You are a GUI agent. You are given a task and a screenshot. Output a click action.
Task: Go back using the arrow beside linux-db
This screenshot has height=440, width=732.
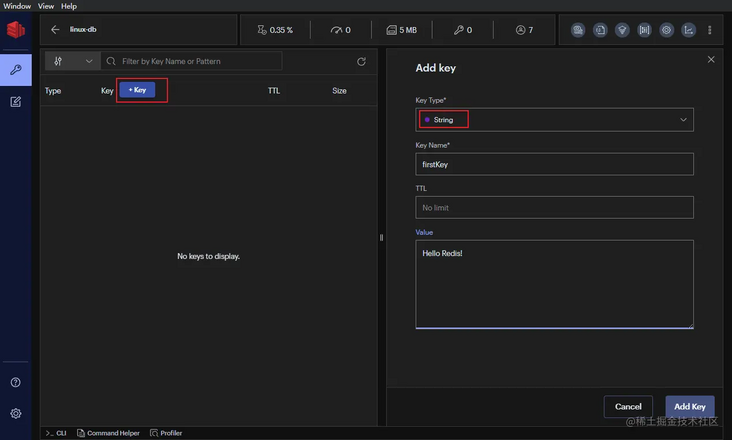pos(55,30)
